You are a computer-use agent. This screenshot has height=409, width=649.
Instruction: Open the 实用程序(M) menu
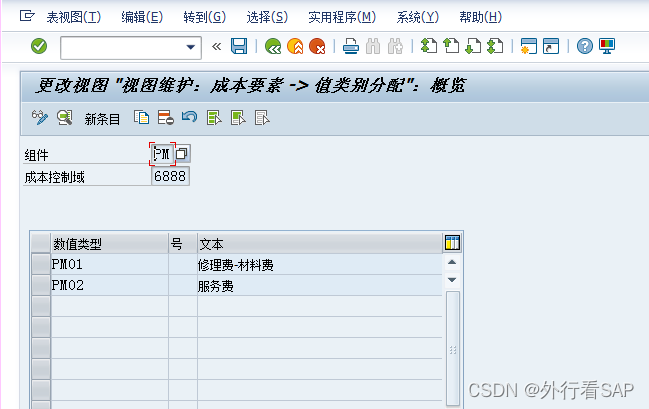pos(342,17)
